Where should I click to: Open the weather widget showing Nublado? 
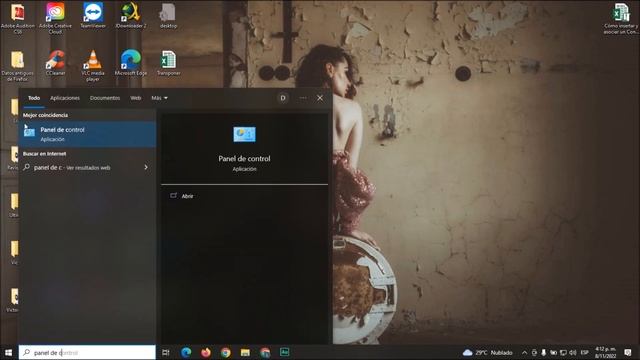pos(487,352)
